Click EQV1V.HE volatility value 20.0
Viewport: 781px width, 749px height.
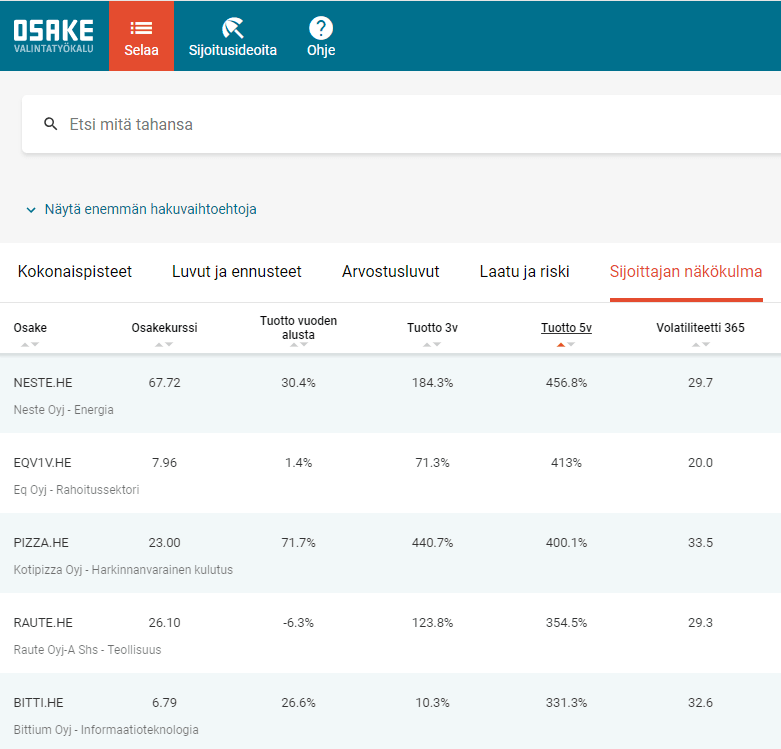coord(700,463)
